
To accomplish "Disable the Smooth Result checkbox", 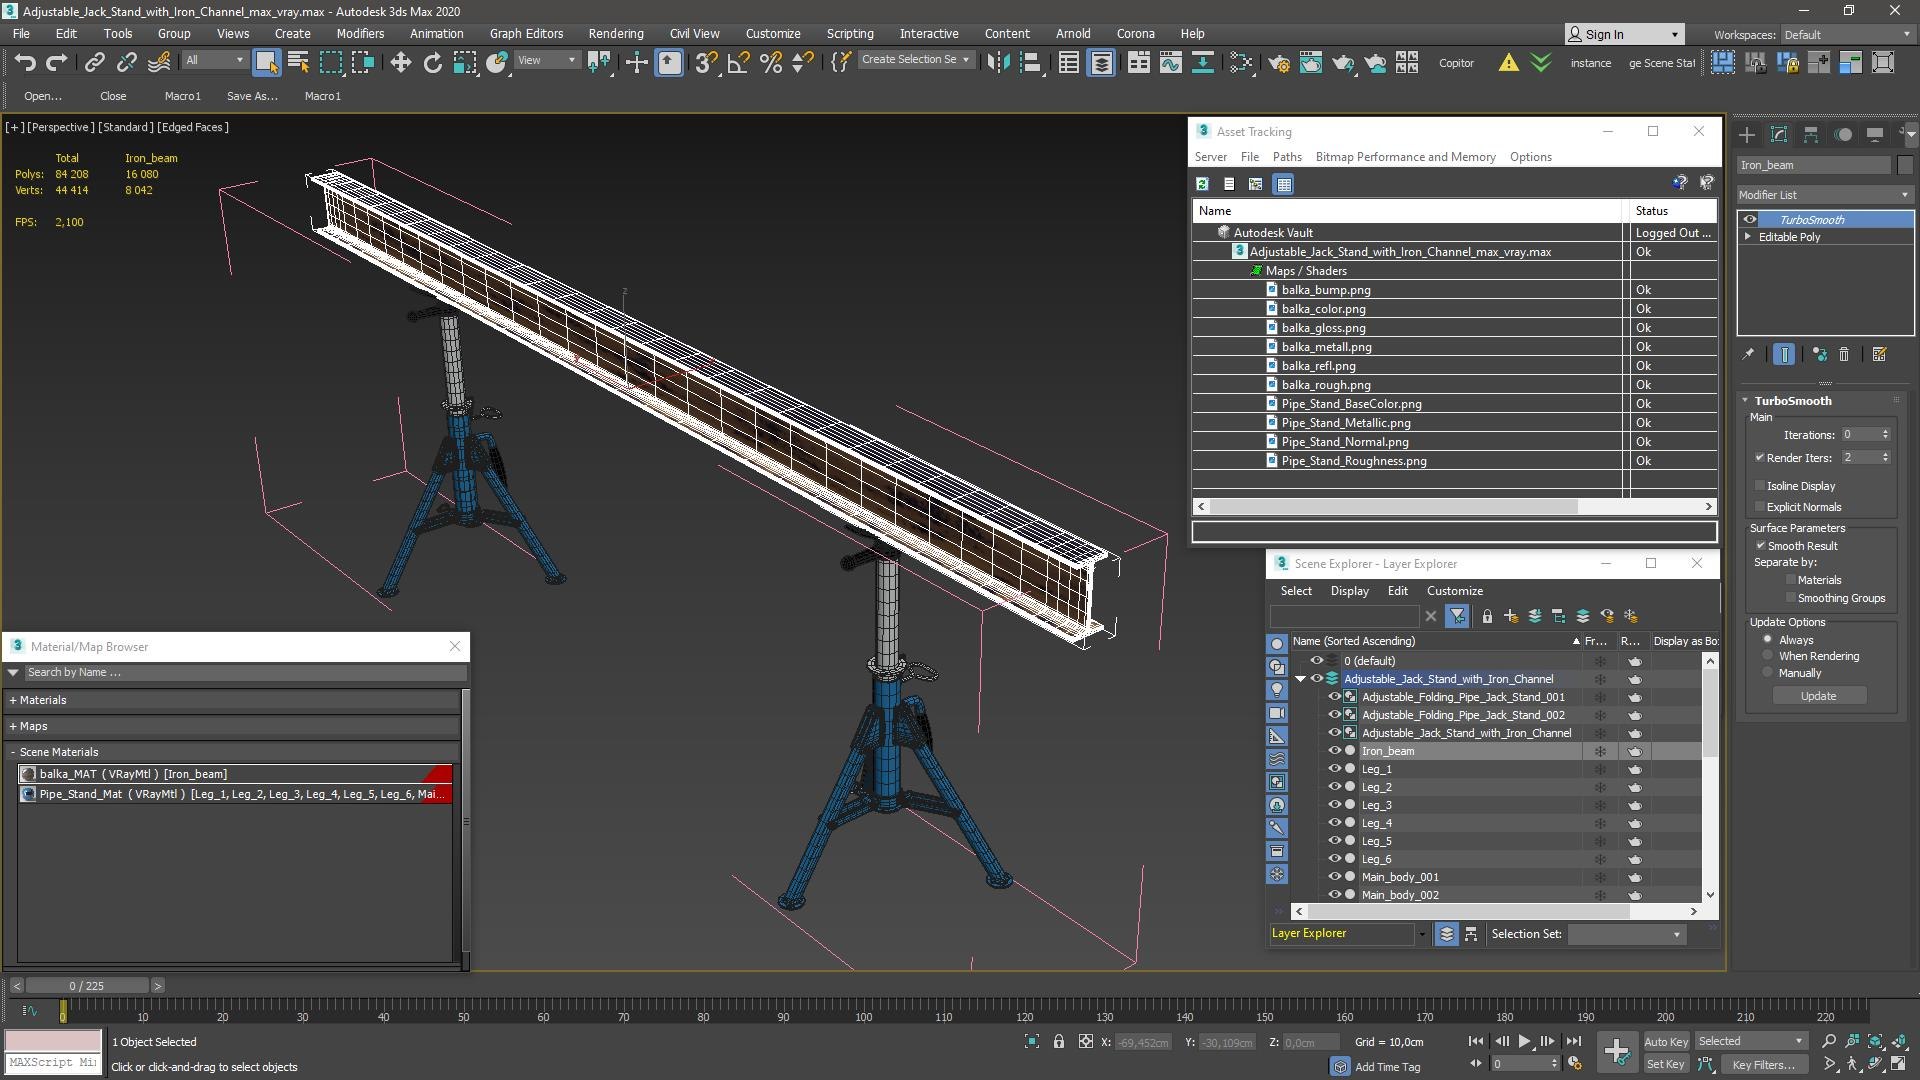I will coord(1760,546).
